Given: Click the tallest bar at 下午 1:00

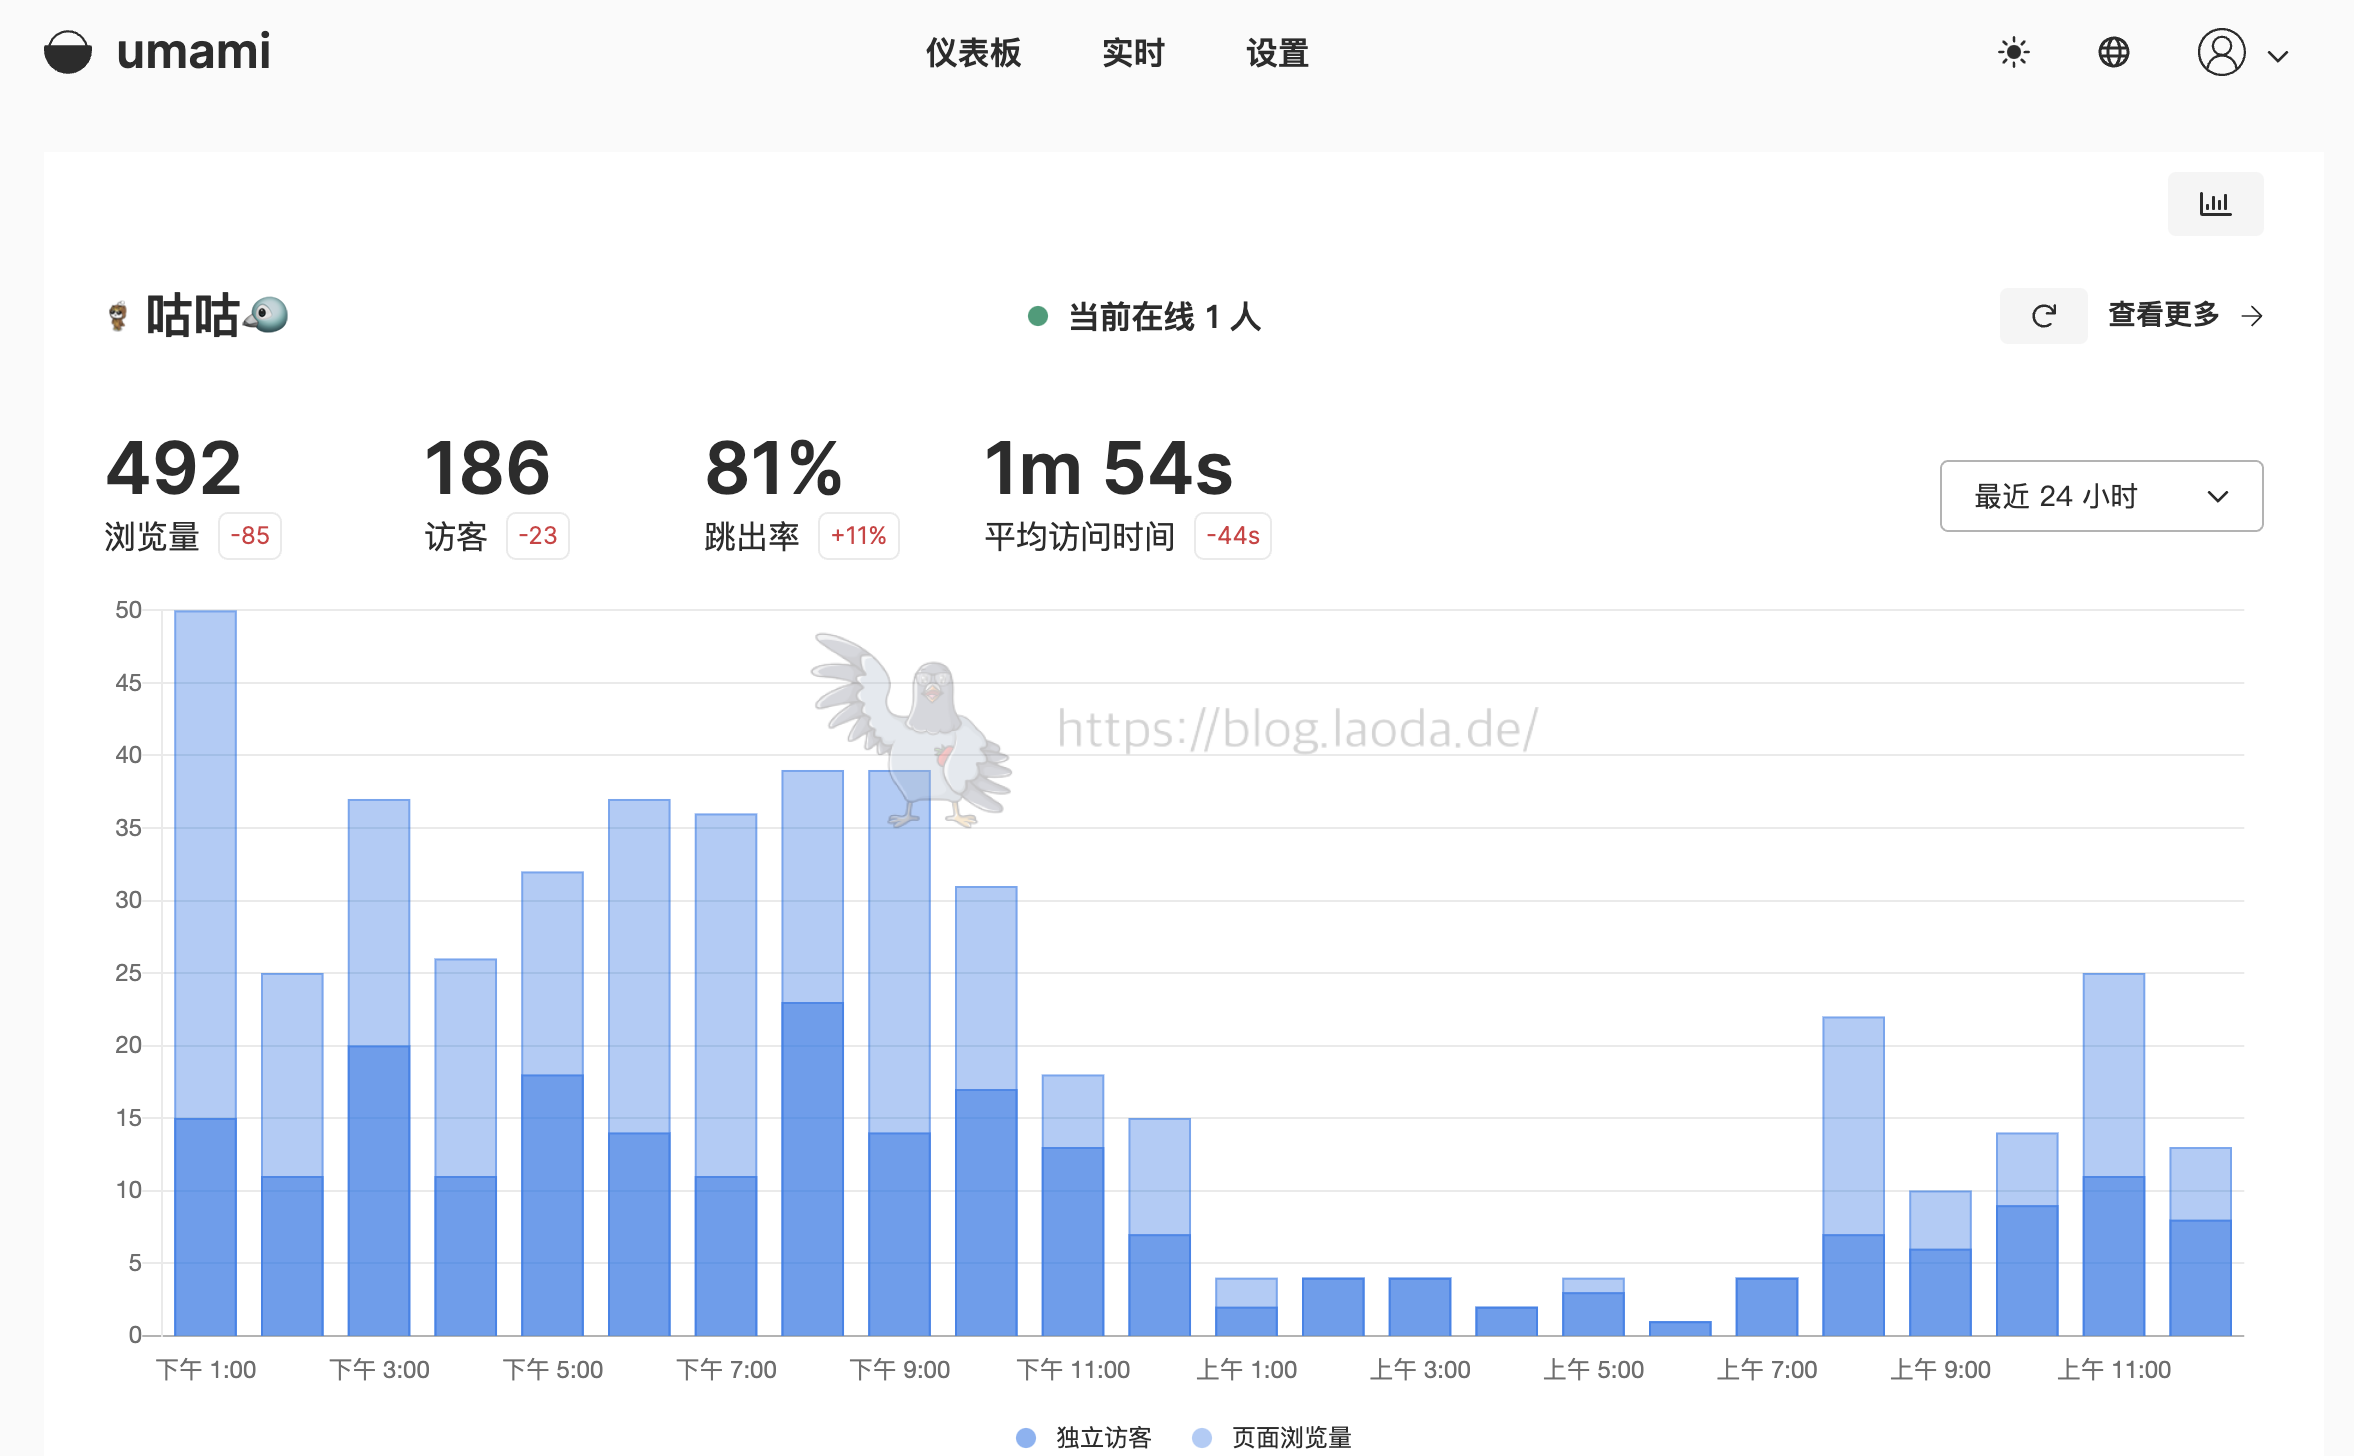Looking at the screenshot, I should pos(206,860).
